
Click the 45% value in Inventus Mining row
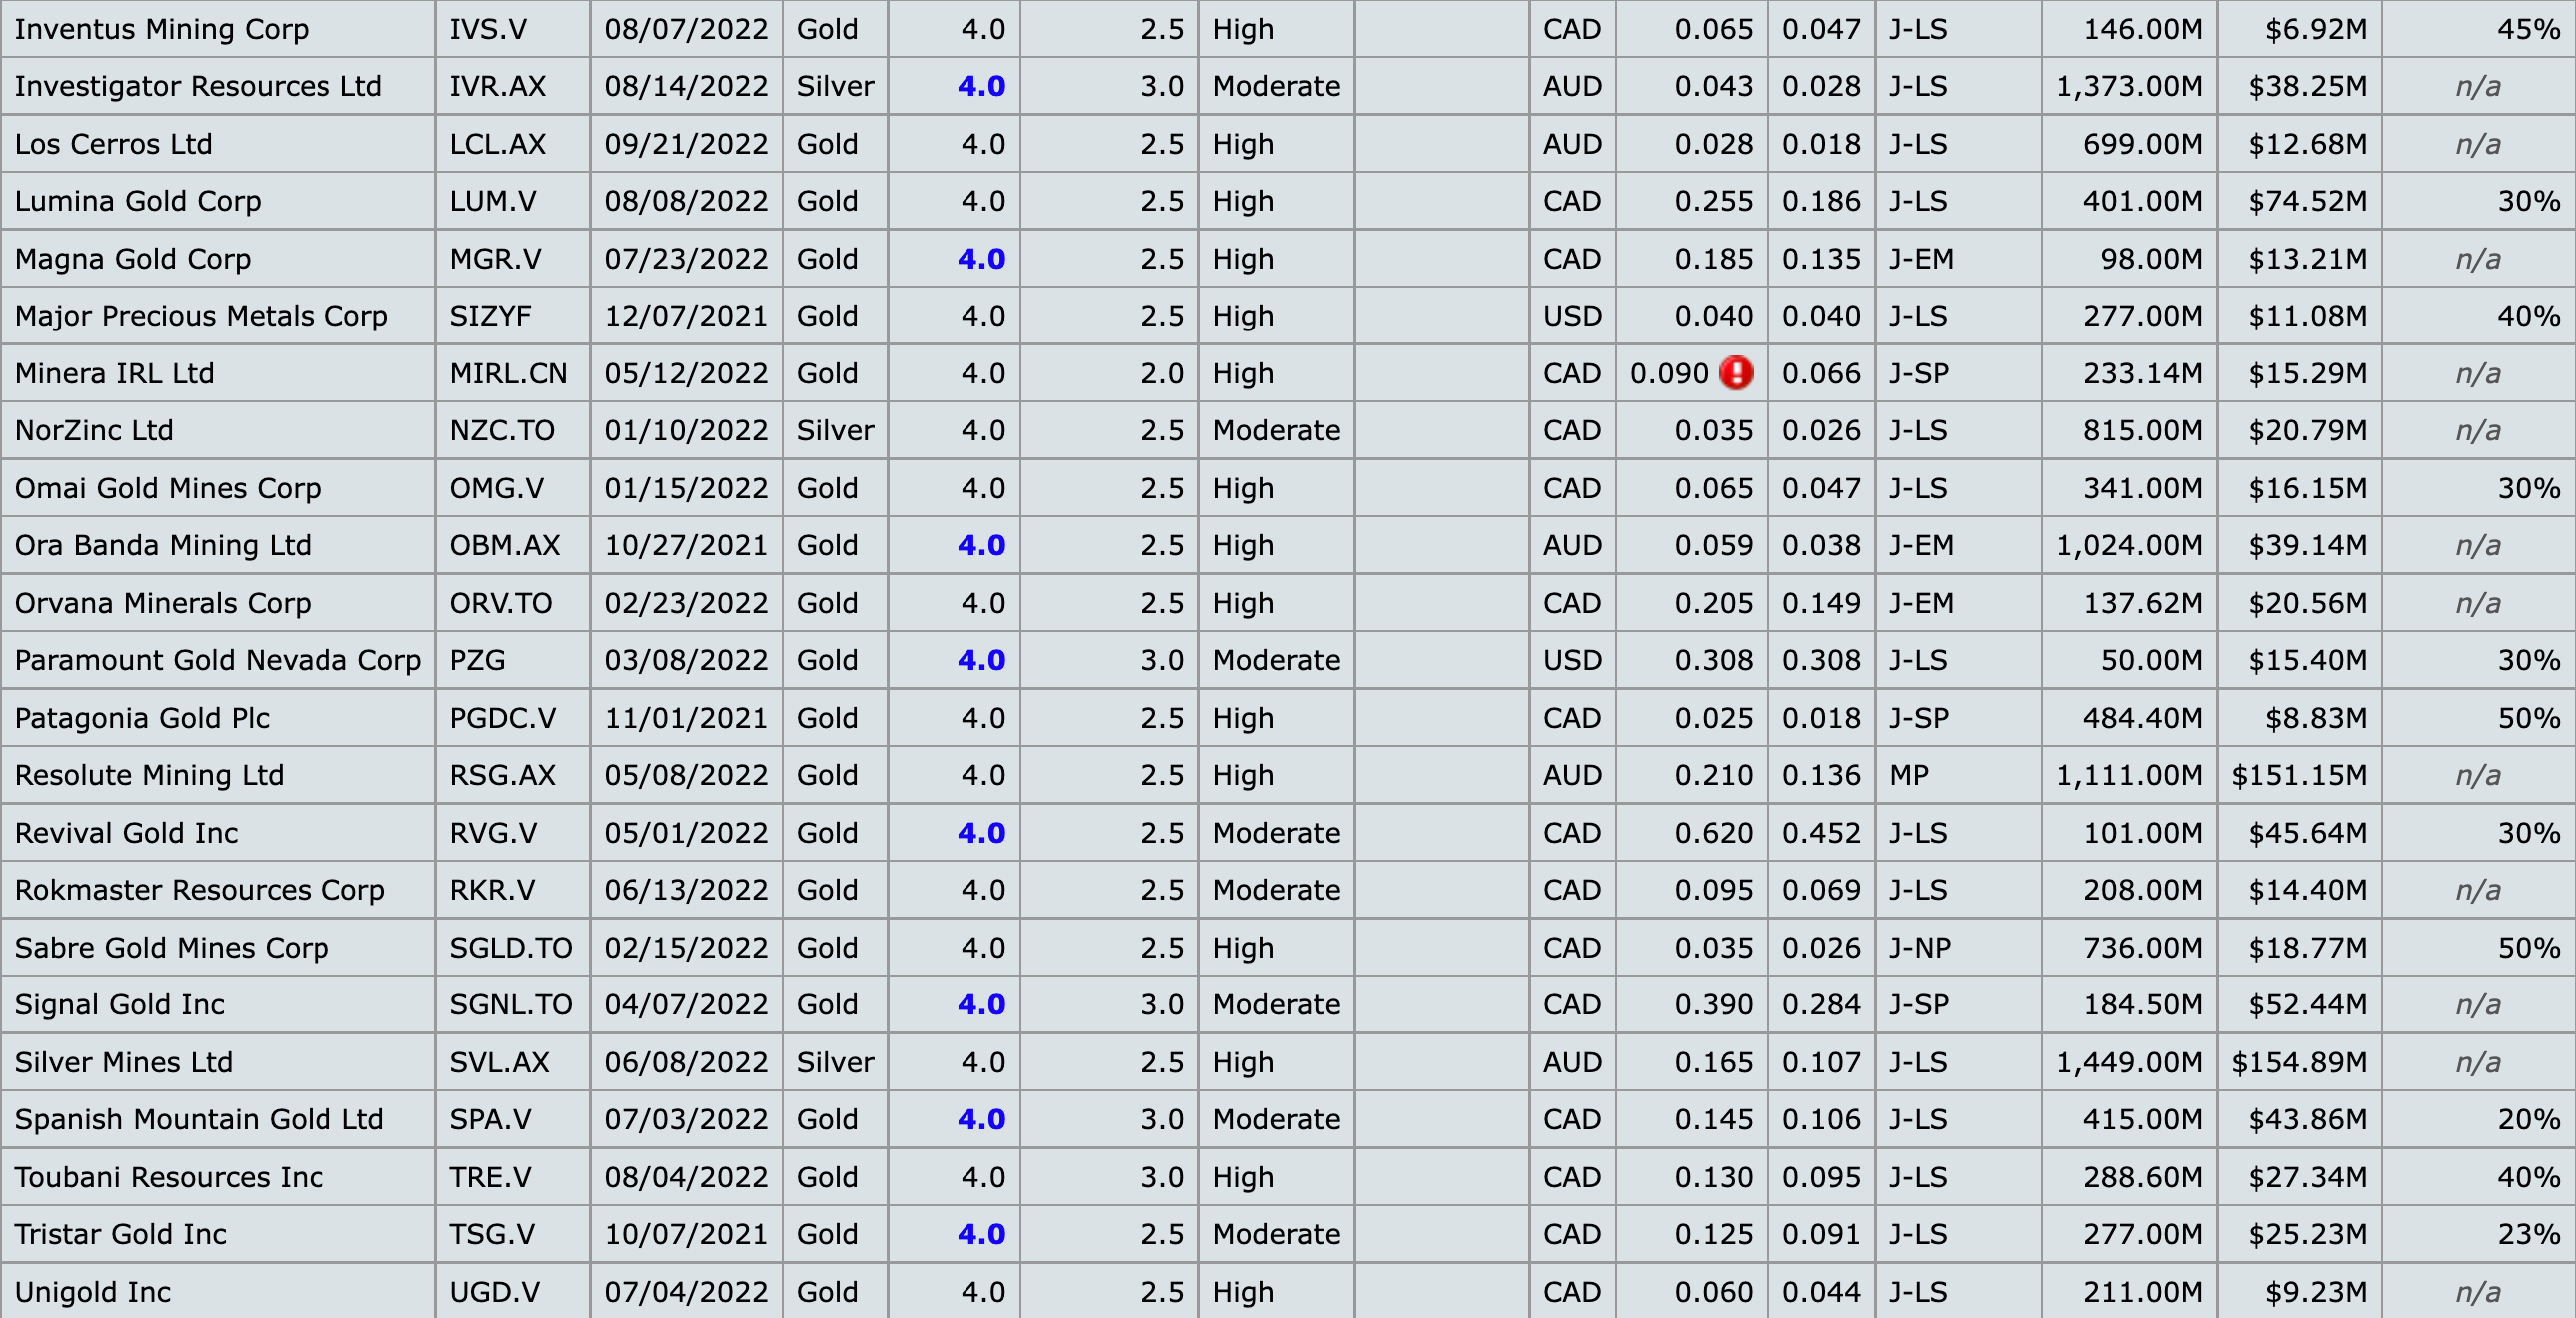(2528, 29)
